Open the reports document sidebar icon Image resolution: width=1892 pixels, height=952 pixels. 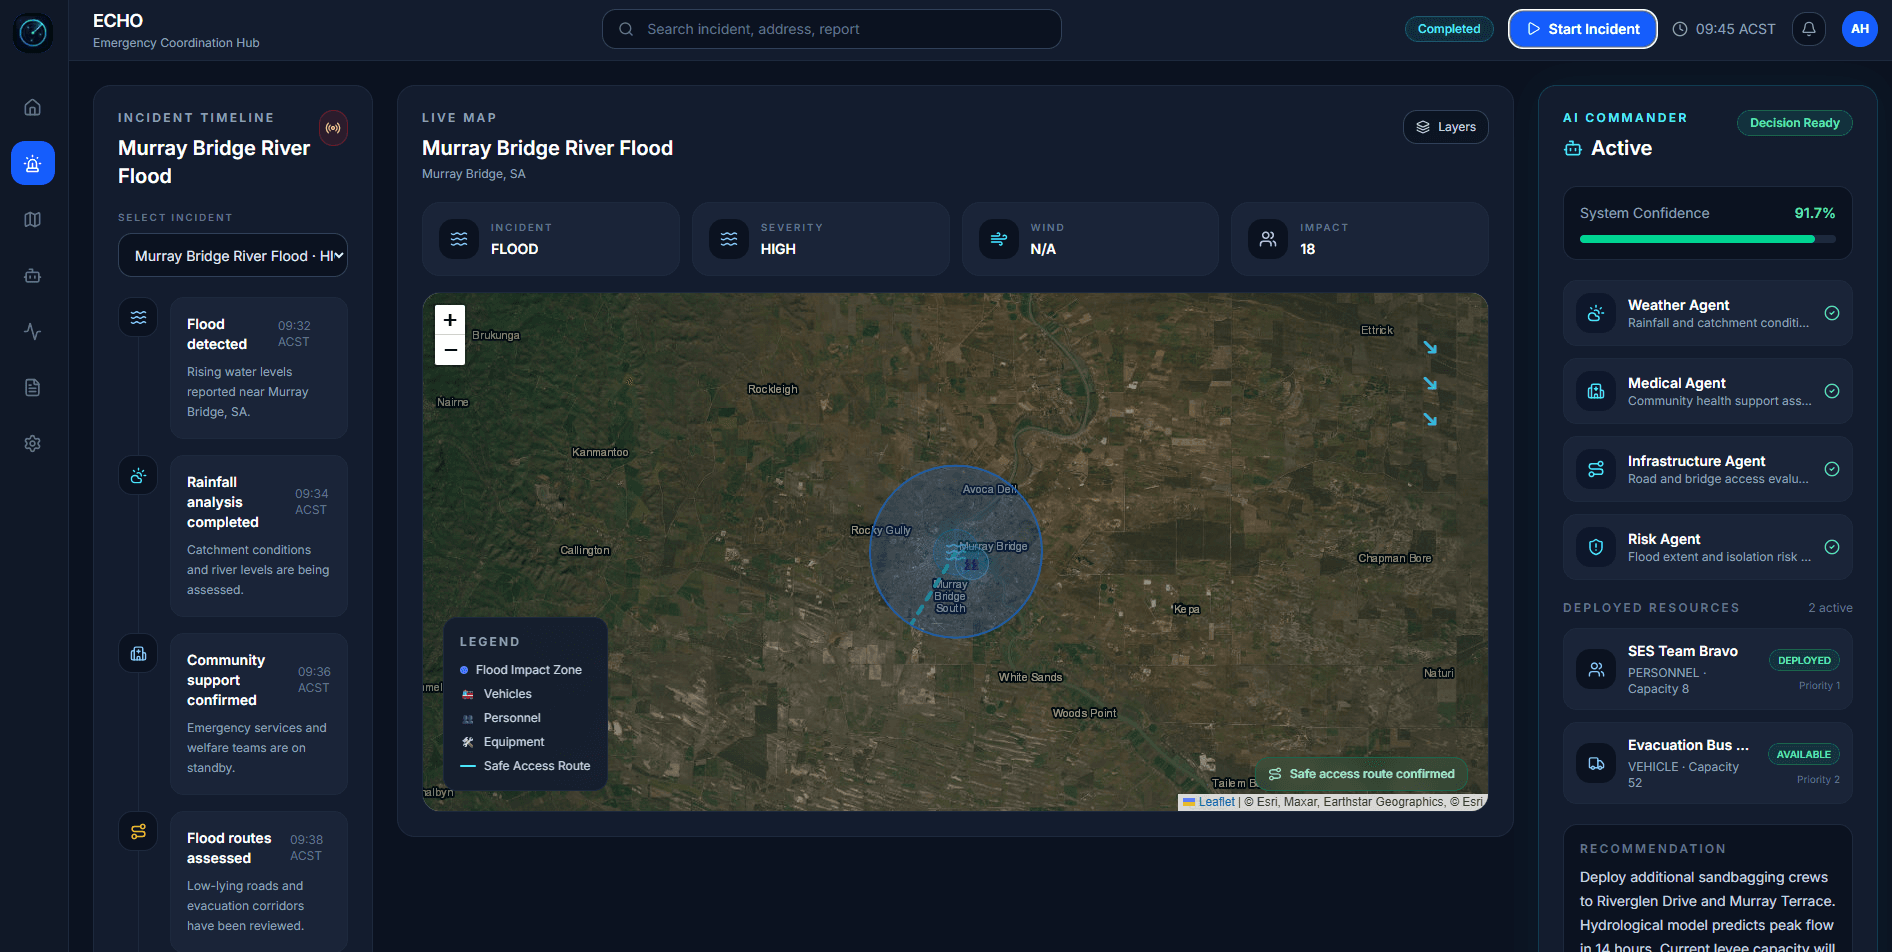33,387
